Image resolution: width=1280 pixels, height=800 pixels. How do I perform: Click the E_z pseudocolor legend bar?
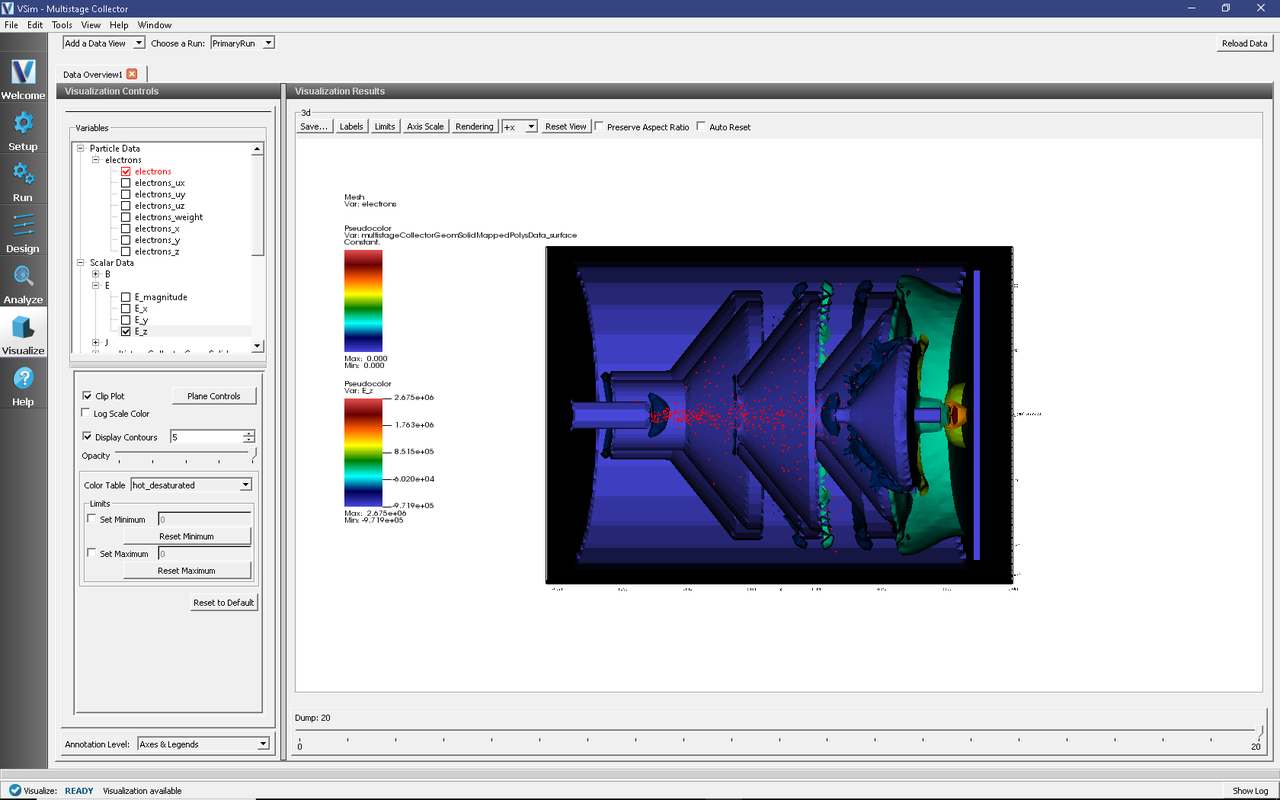point(363,452)
